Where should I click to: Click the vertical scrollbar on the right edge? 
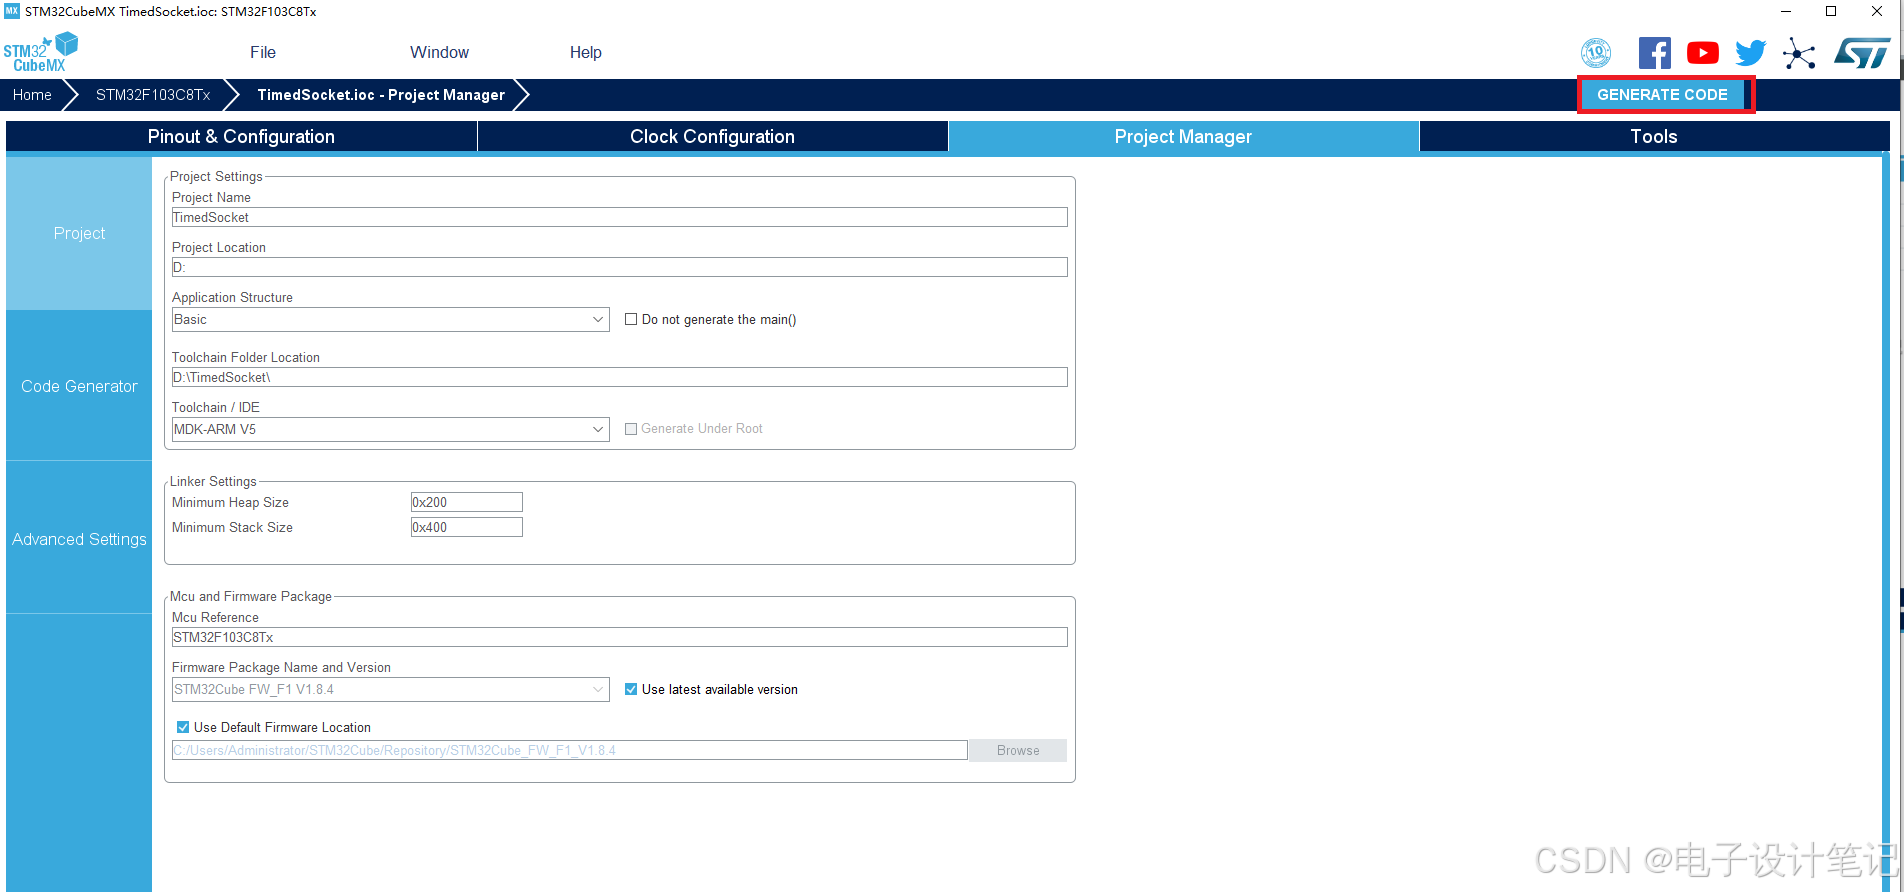1886,520
